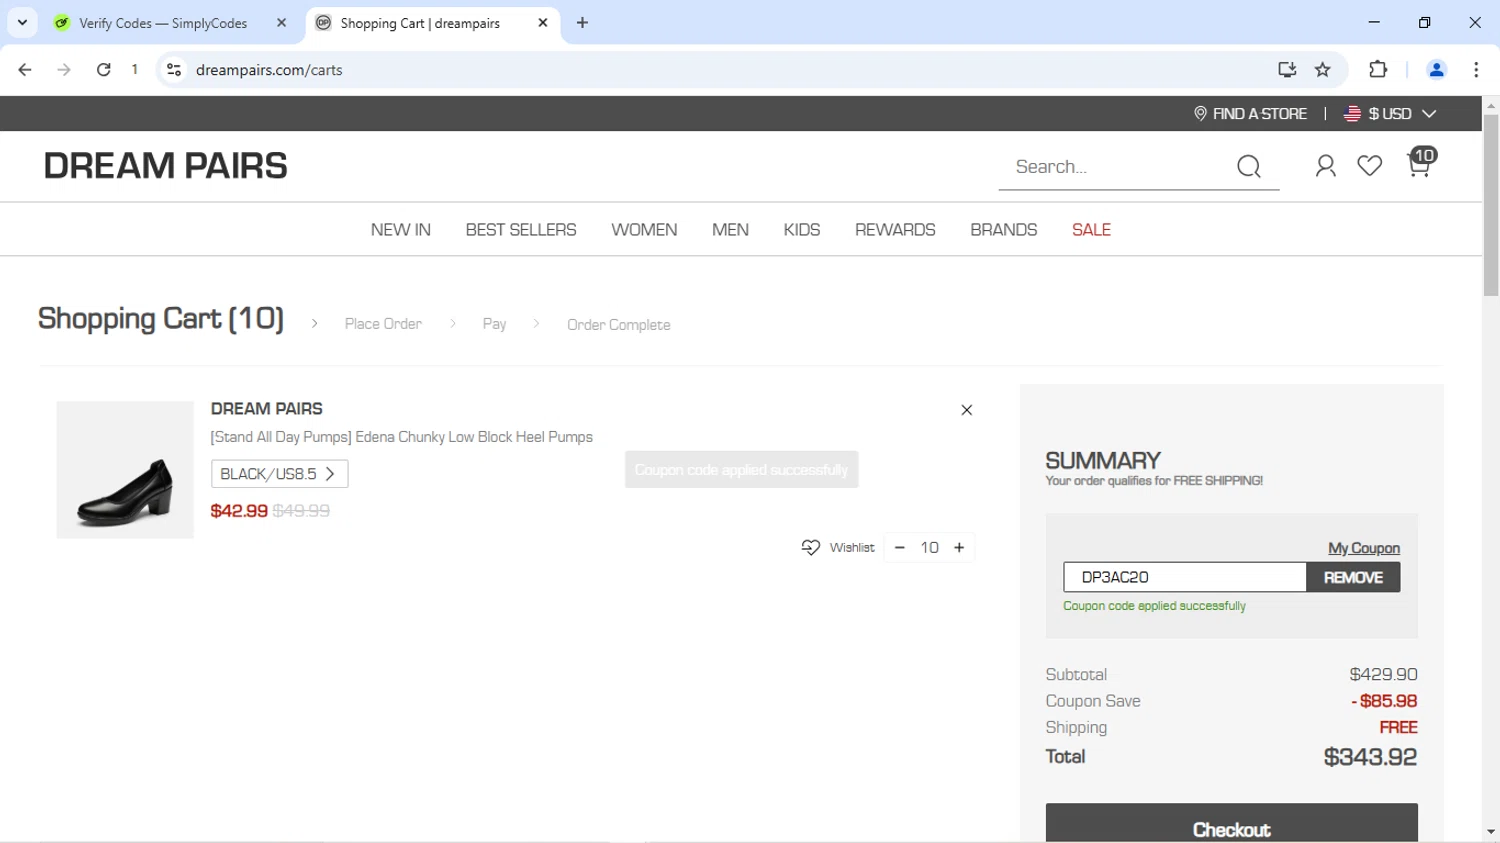
Task: Open the Chrome three-dot menu
Action: coord(1476,70)
